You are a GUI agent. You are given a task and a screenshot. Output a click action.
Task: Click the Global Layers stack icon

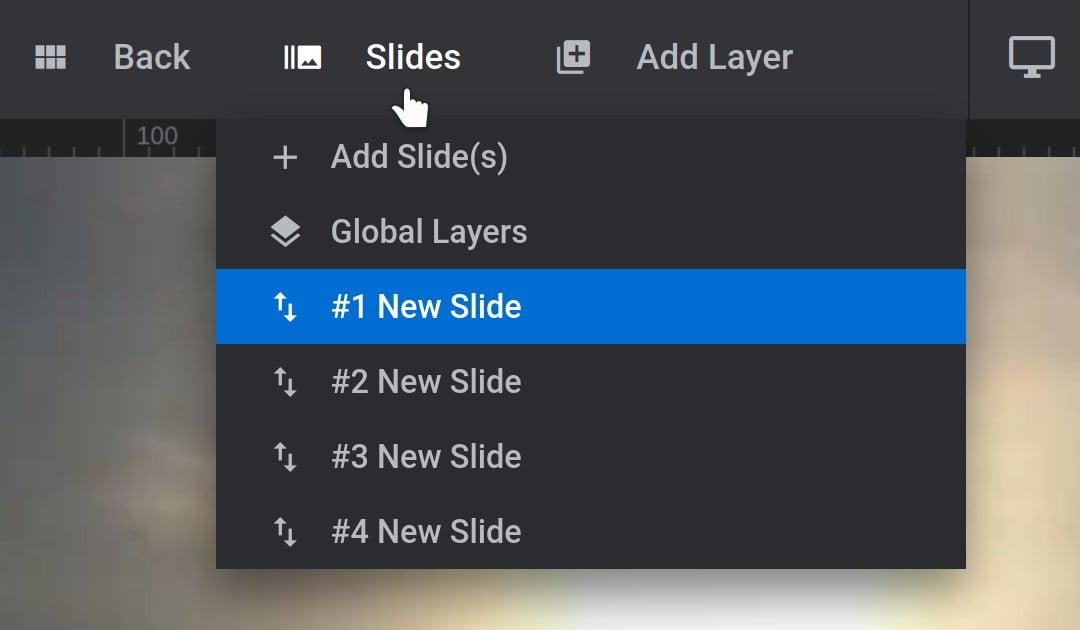285,232
